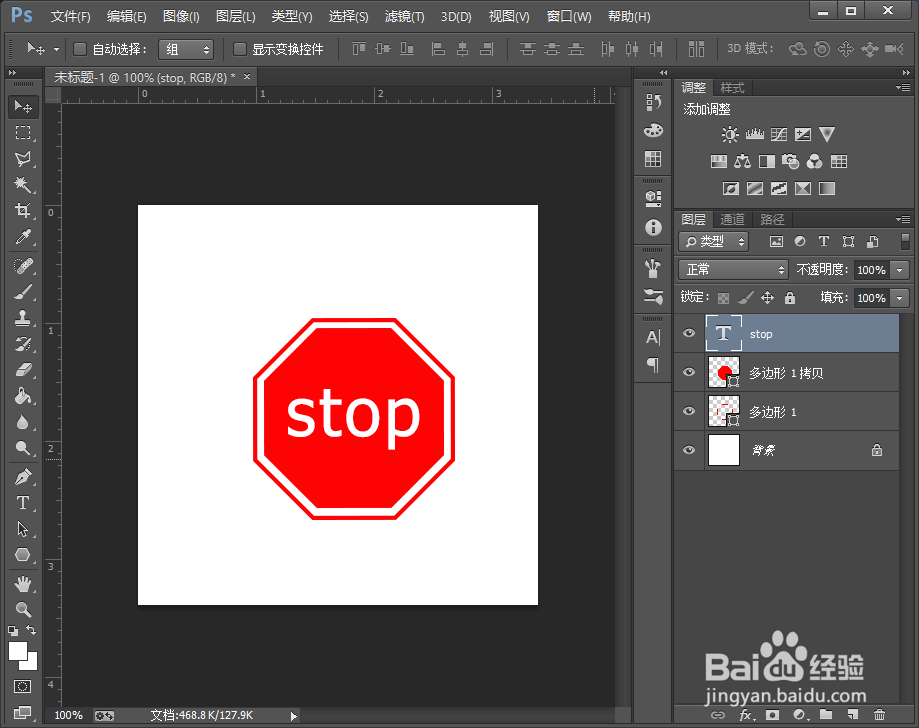Open the opacity (不透明度) slider arrow
The image size is (919, 728).
tap(900, 270)
